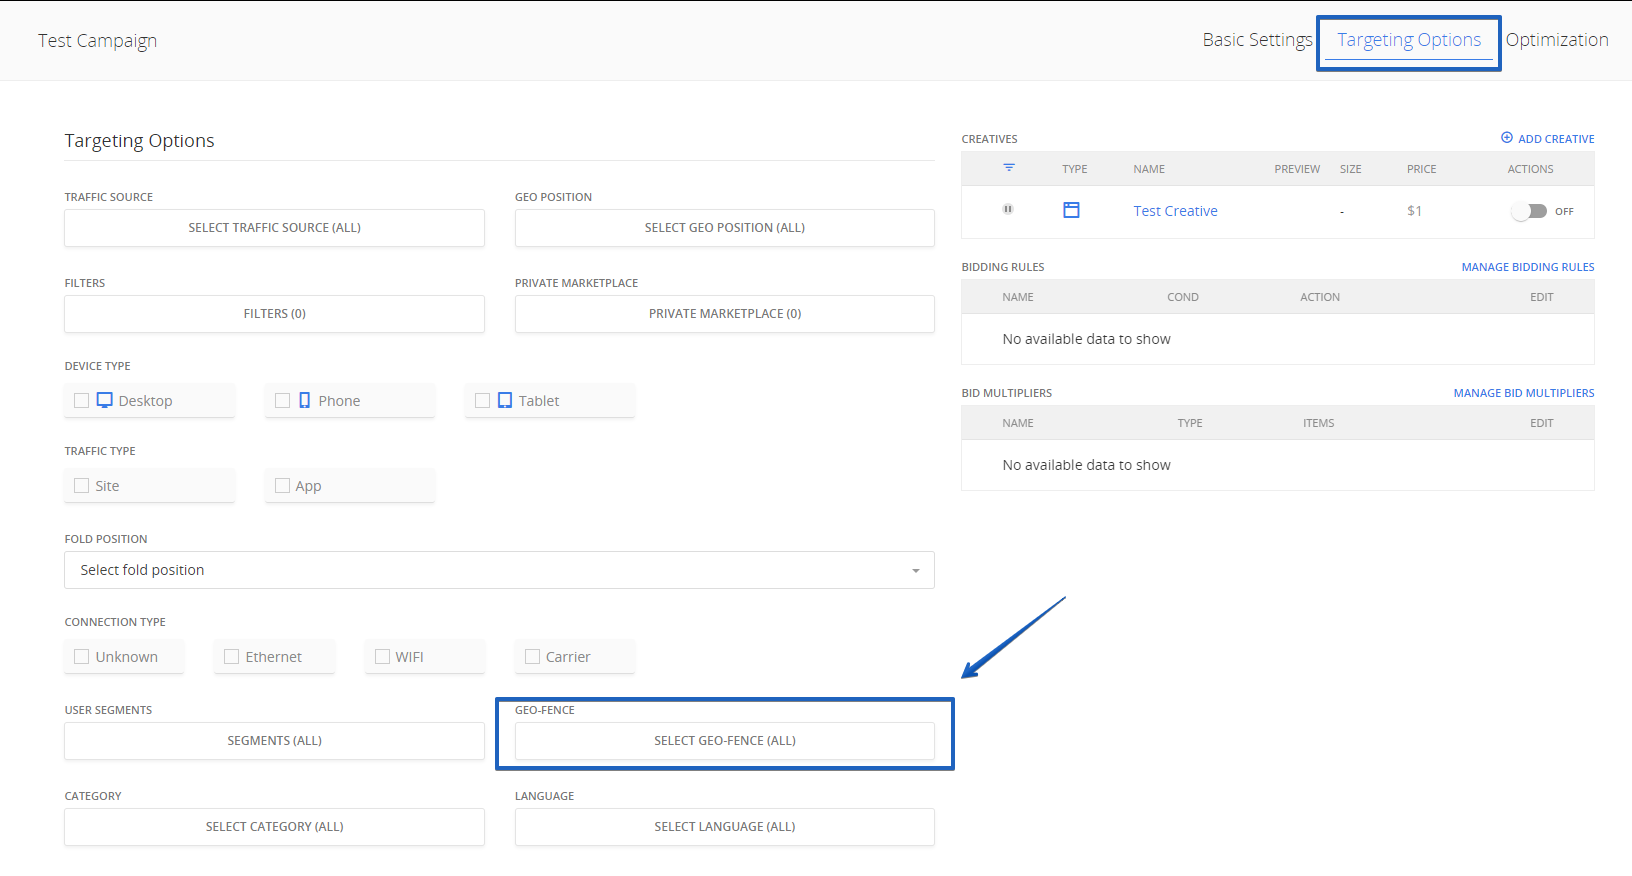Click the Cond column header in Bidding Rules
This screenshot has height=876, width=1632.
(1183, 297)
